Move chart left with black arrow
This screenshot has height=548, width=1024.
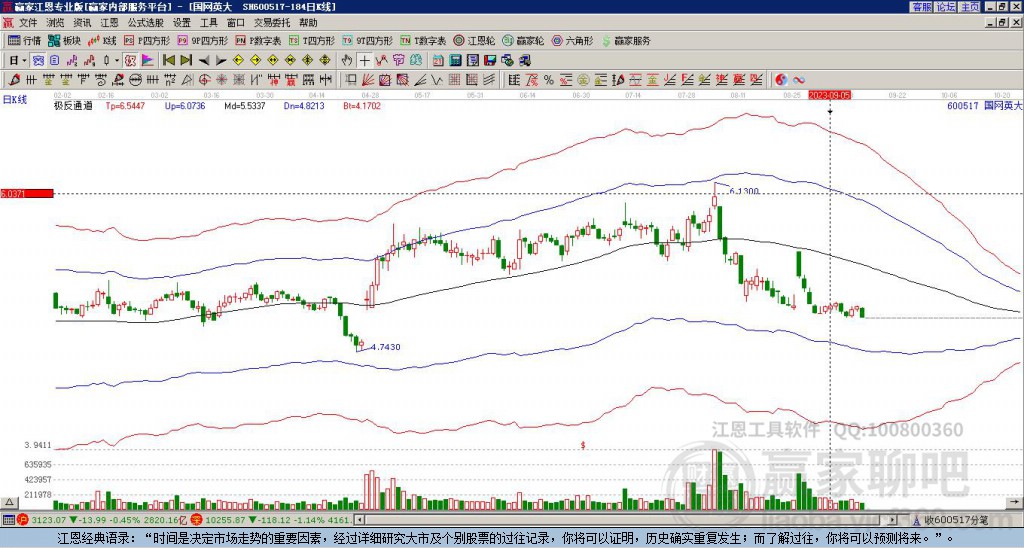pos(204,61)
